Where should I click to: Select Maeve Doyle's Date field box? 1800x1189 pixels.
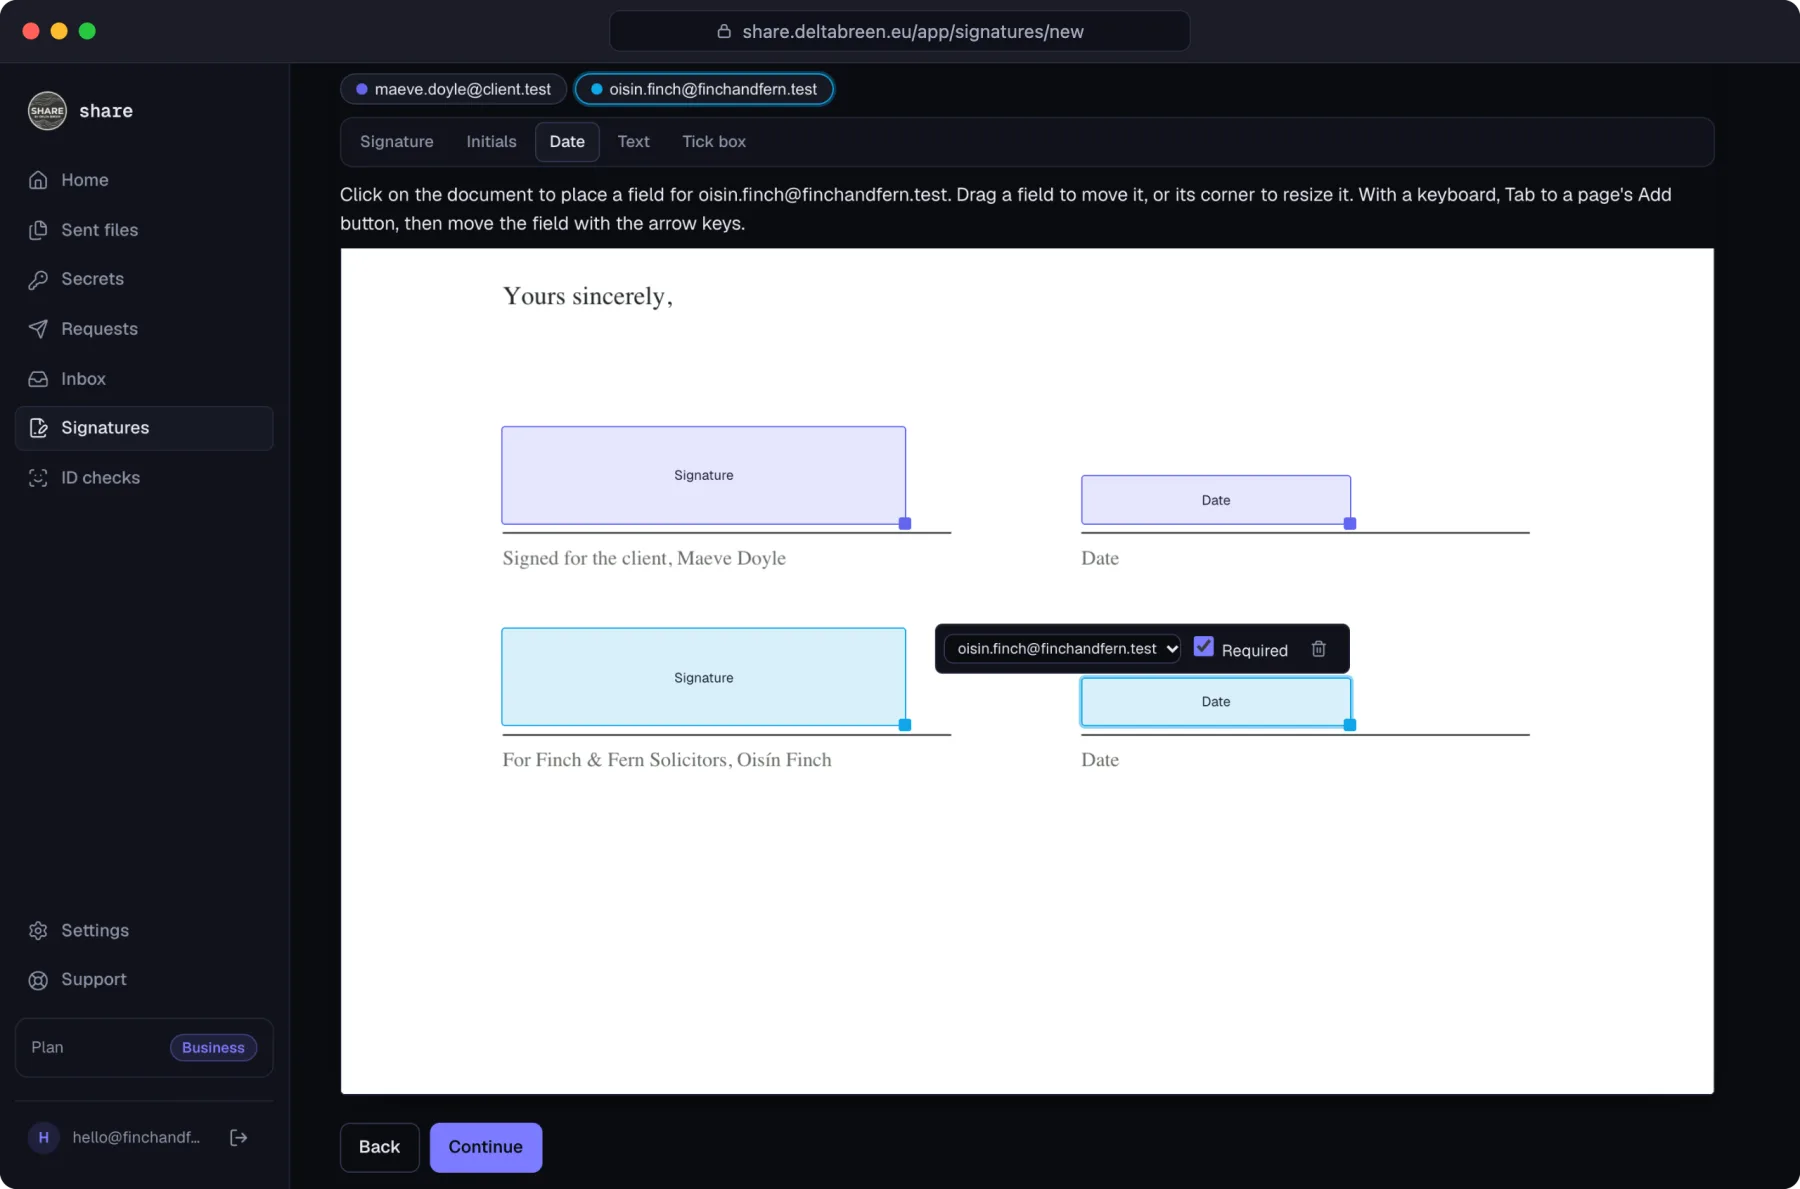[x=1216, y=500]
